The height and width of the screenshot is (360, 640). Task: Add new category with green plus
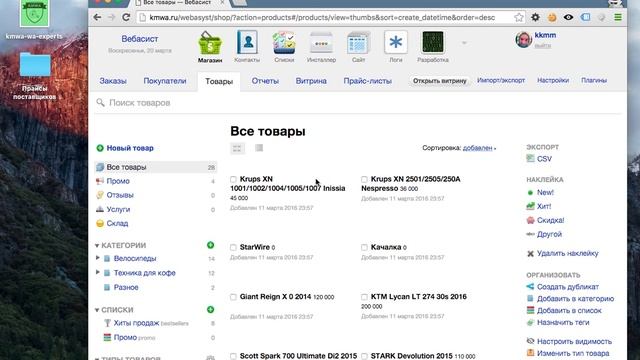pos(210,245)
